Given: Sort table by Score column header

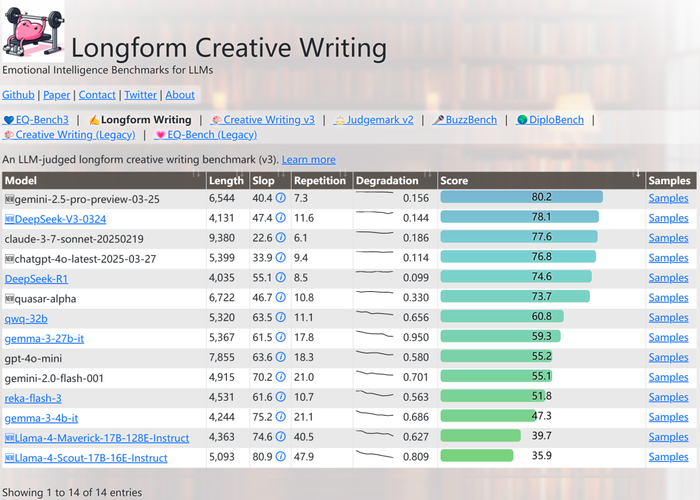Looking at the screenshot, I should coord(541,180).
